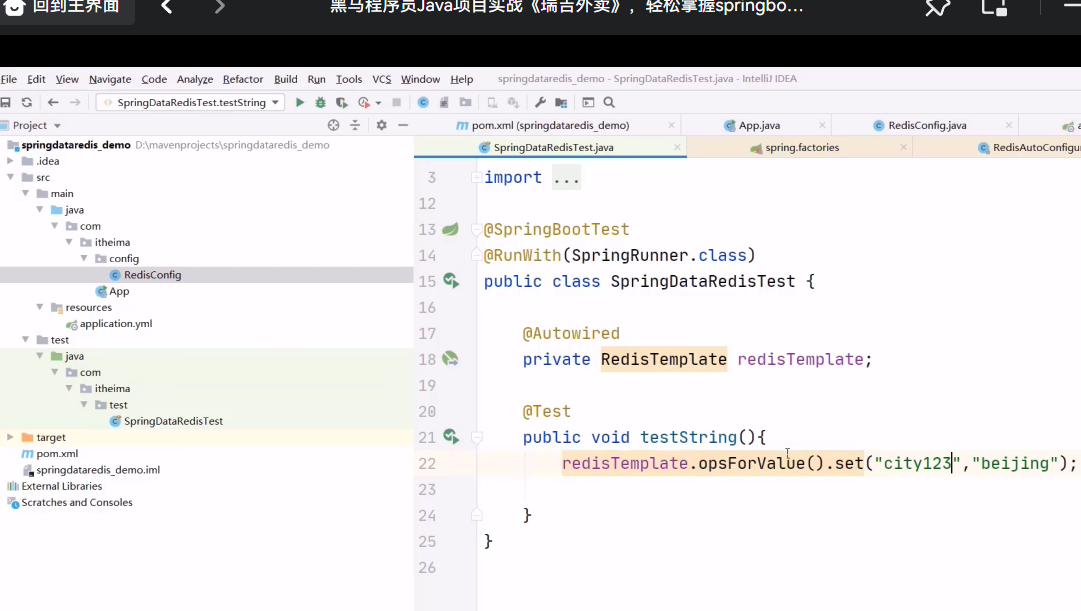The width and height of the screenshot is (1081, 611).
Task: Collapse the main folder
Action: [x=26, y=193]
